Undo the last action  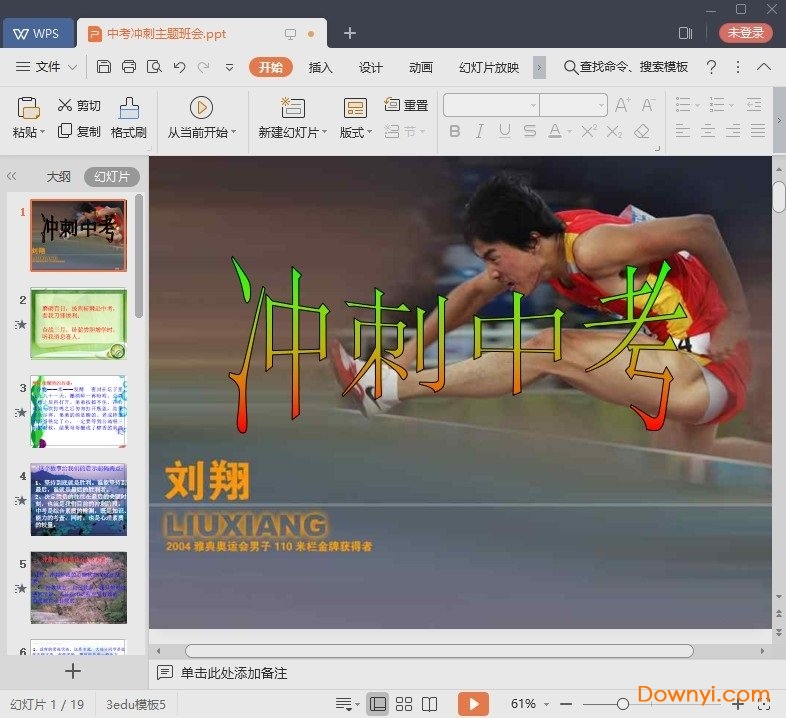point(179,67)
